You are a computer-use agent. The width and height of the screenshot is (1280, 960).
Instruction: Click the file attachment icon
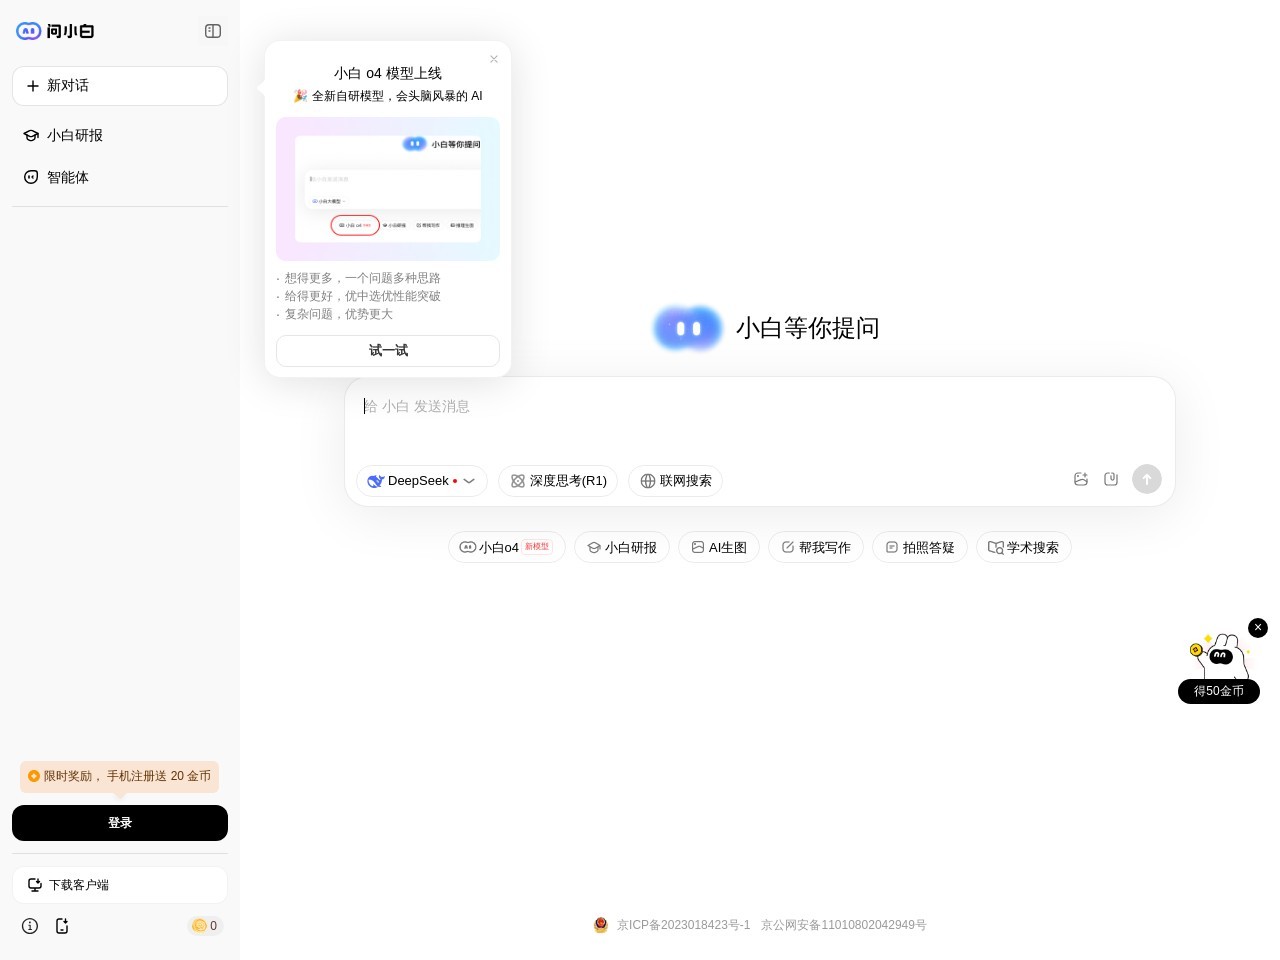(1111, 479)
